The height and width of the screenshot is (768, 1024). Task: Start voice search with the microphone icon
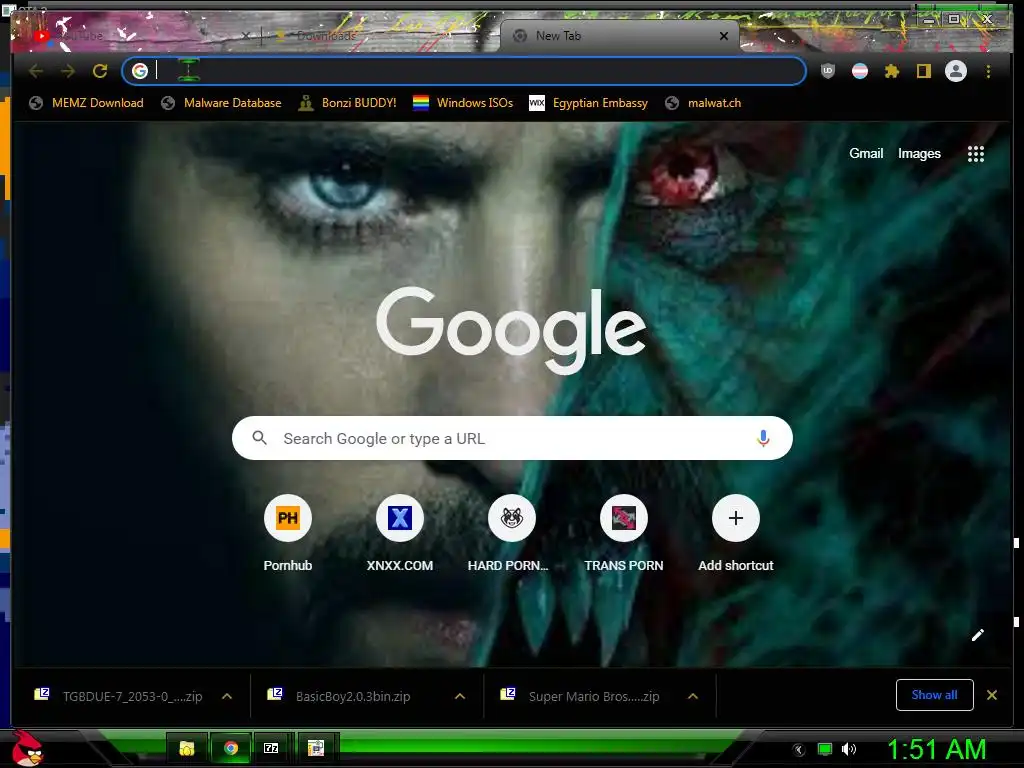tap(763, 438)
